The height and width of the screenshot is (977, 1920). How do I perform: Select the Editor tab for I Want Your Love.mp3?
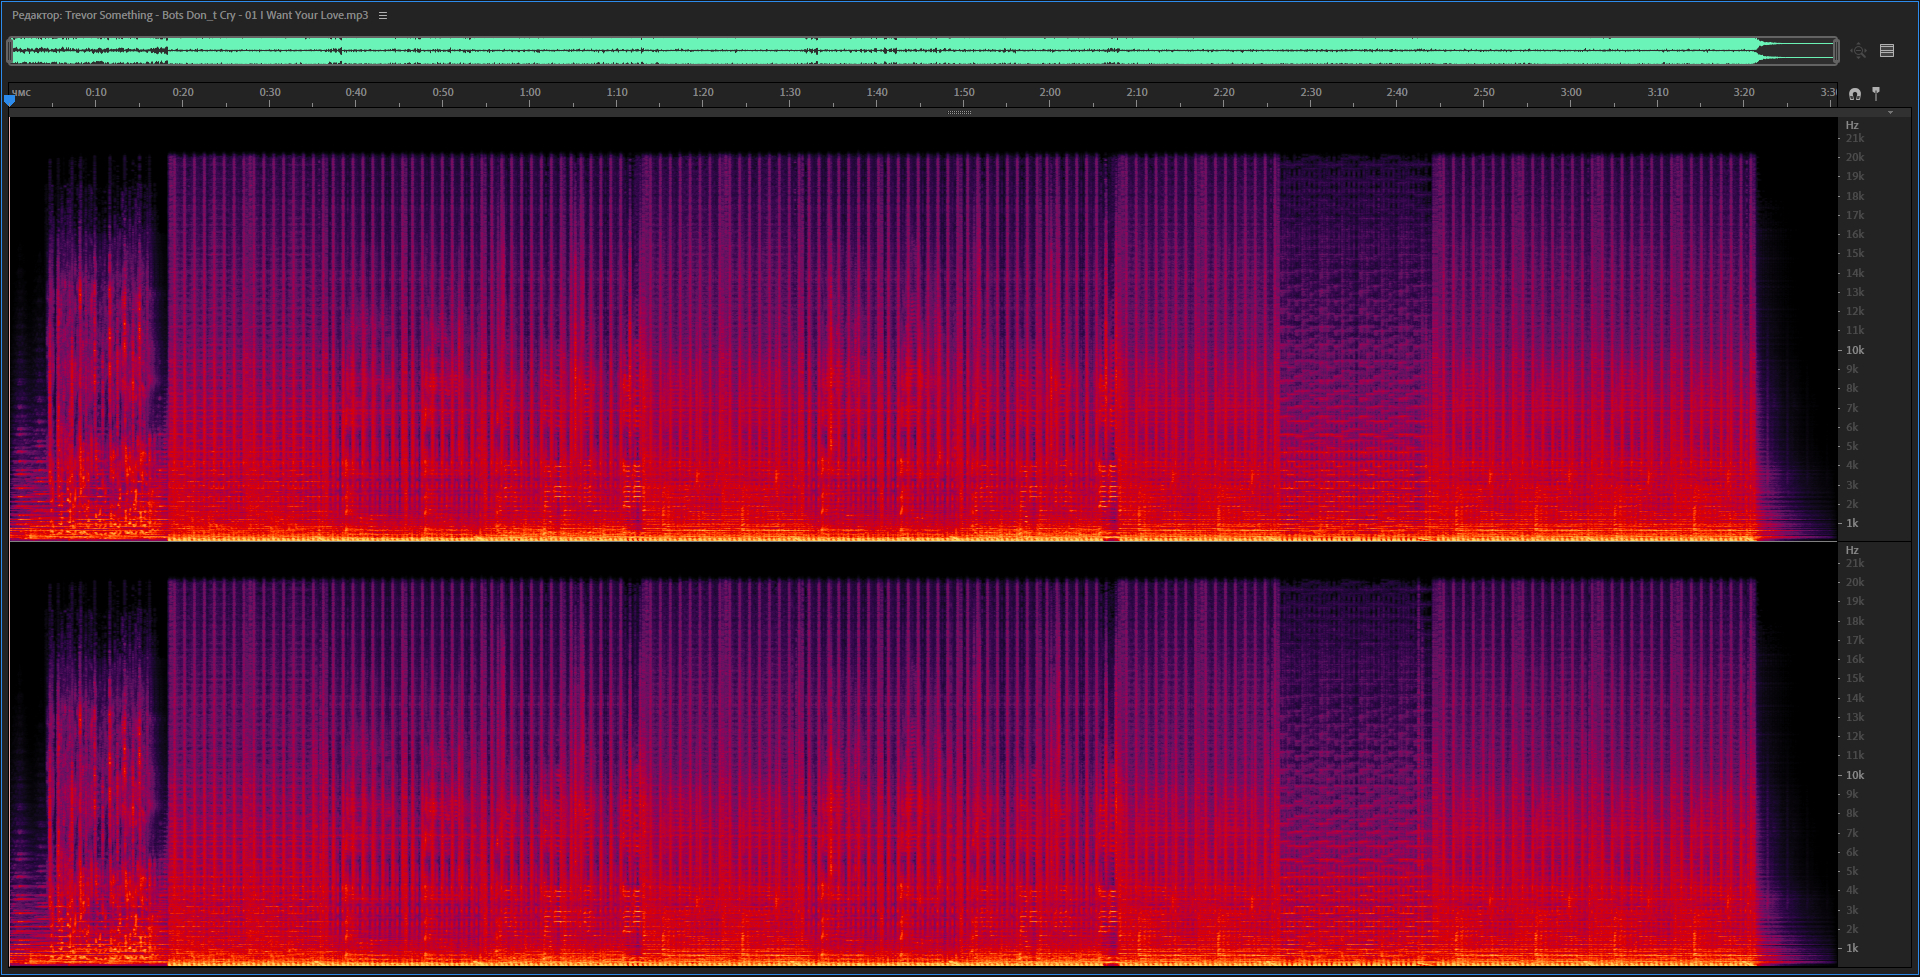coord(190,15)
